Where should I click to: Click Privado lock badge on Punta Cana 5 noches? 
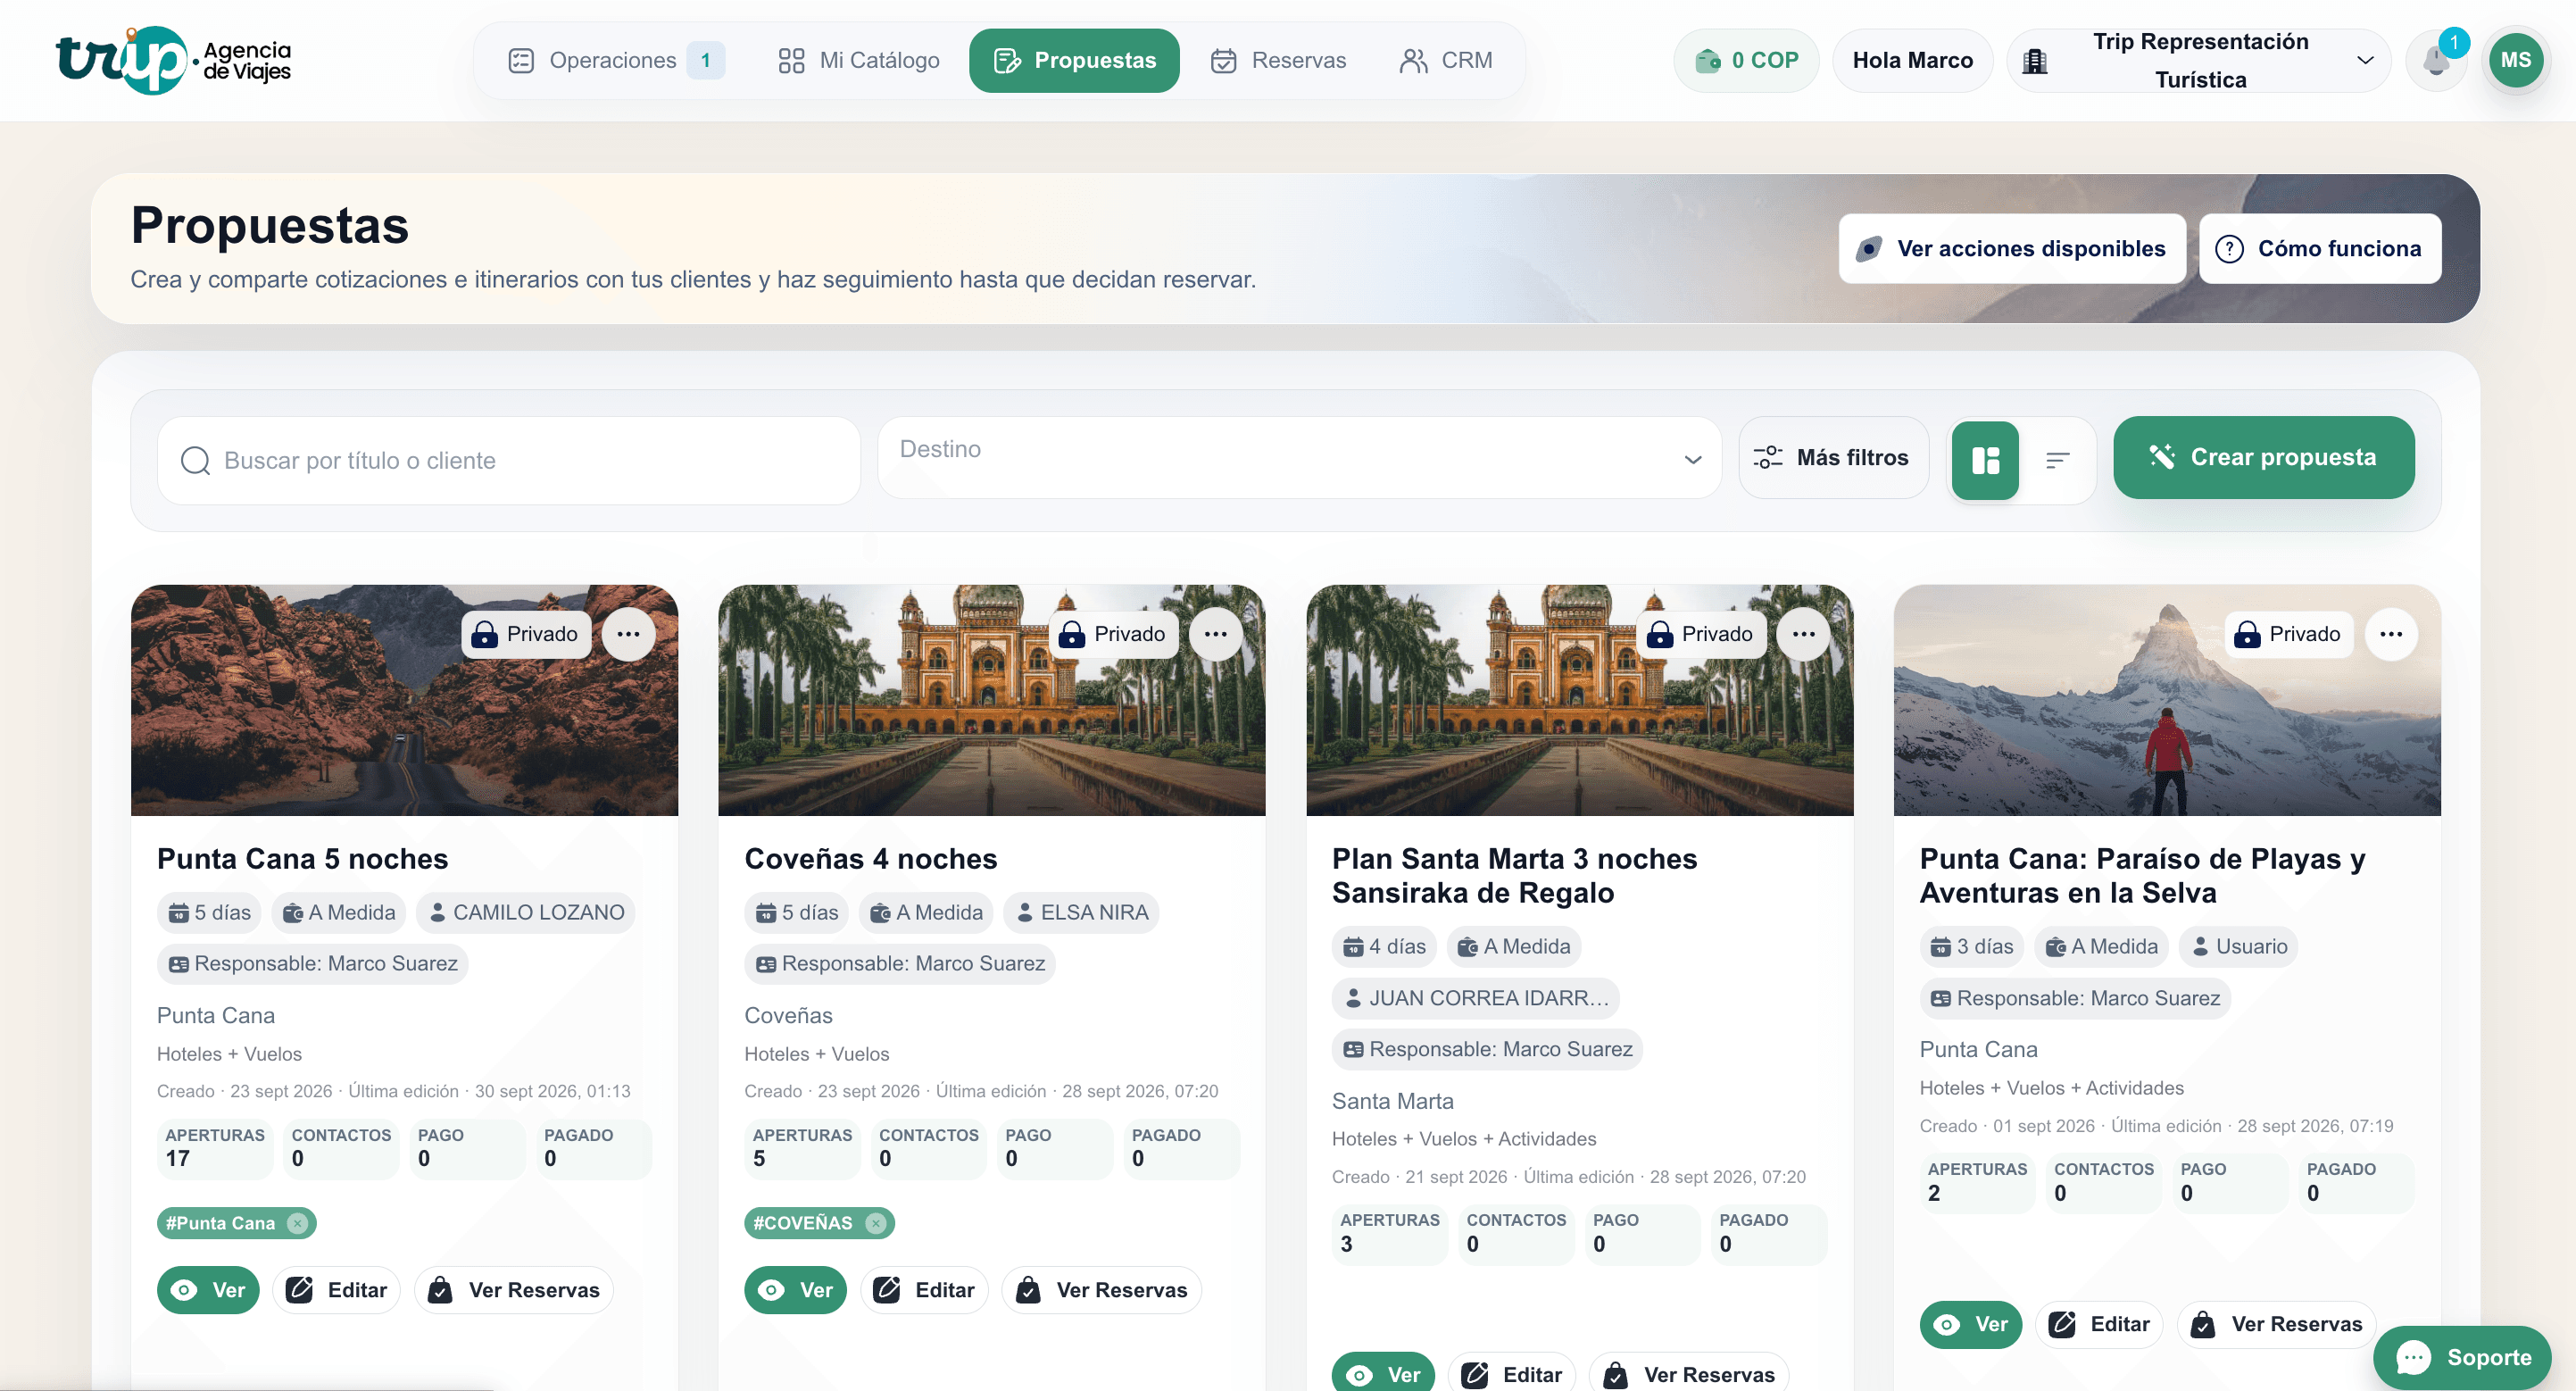tap(526, 634)
